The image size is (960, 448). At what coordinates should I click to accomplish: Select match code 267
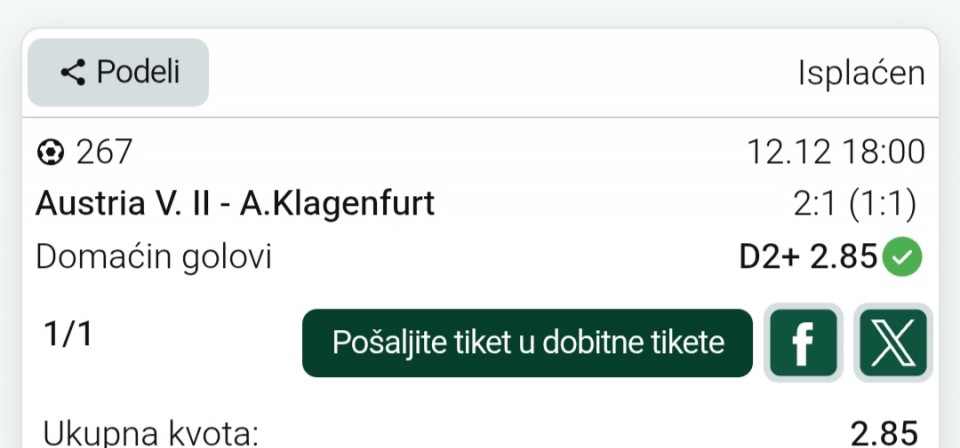(104, 152)
